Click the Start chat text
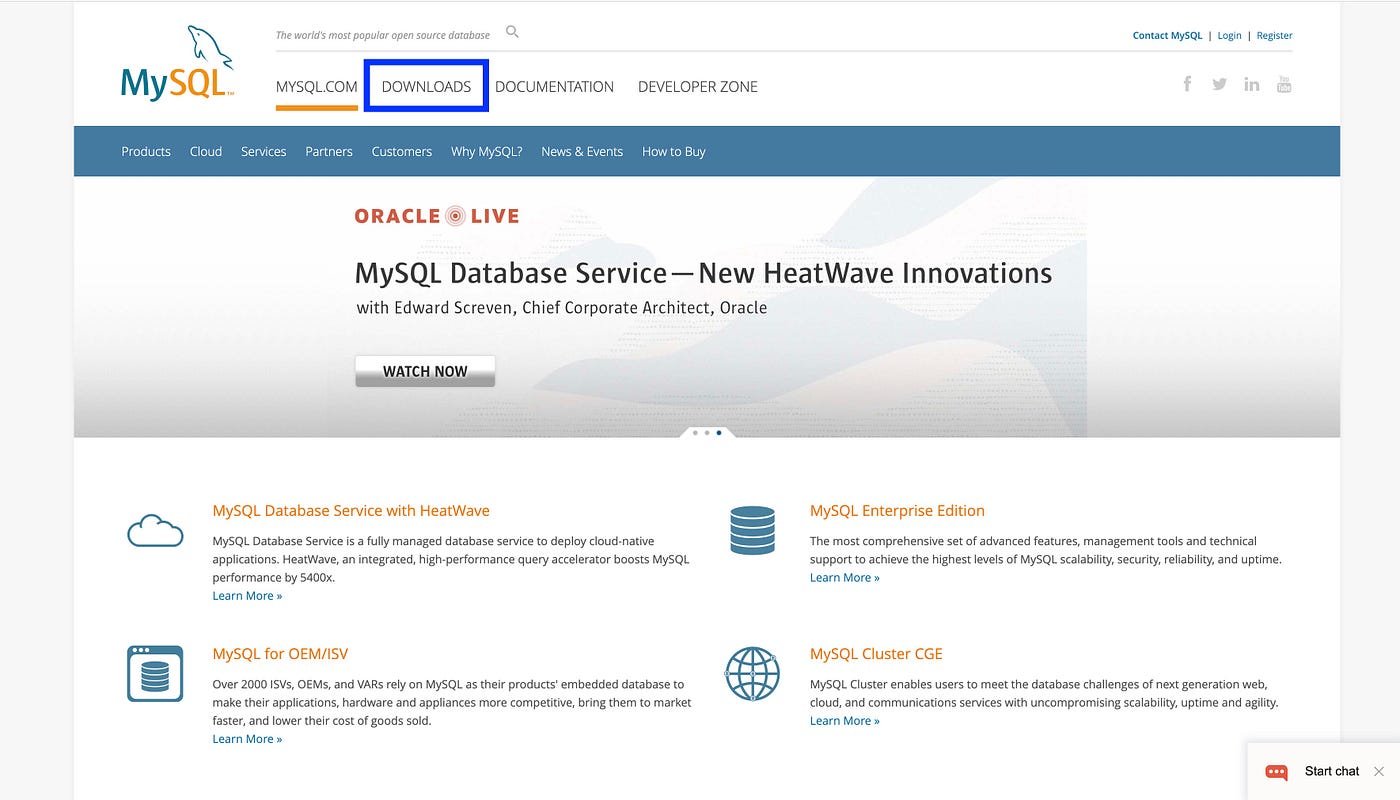 [1332, 772]
